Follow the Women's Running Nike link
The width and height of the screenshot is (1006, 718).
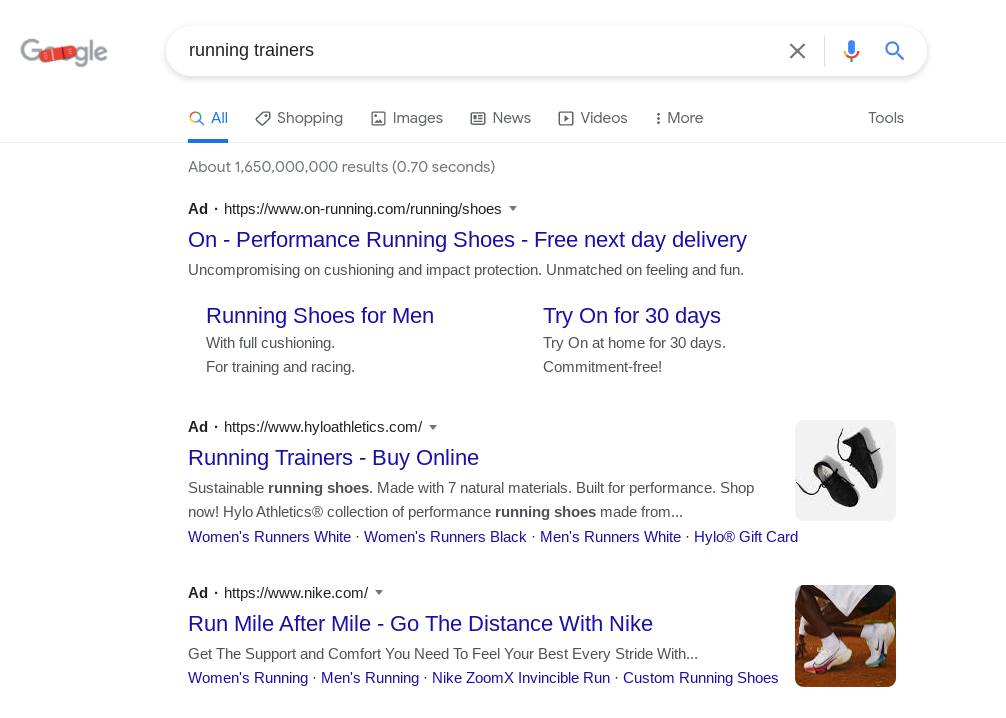(x=248, y=678)
